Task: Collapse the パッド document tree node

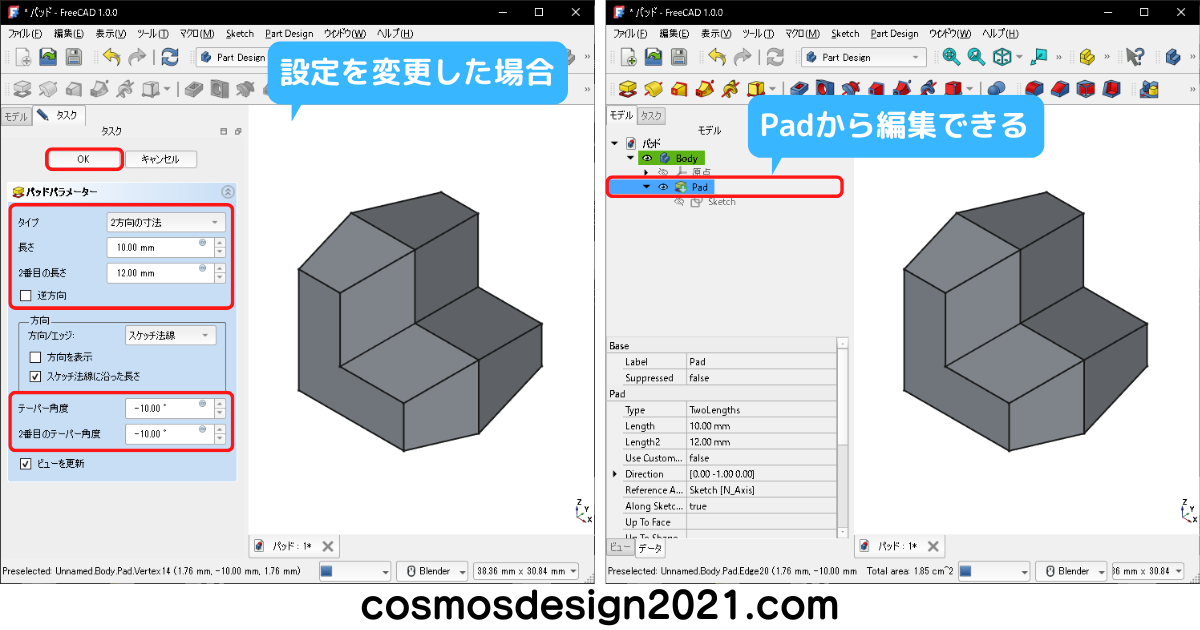Action: click(x=615, y=143)
